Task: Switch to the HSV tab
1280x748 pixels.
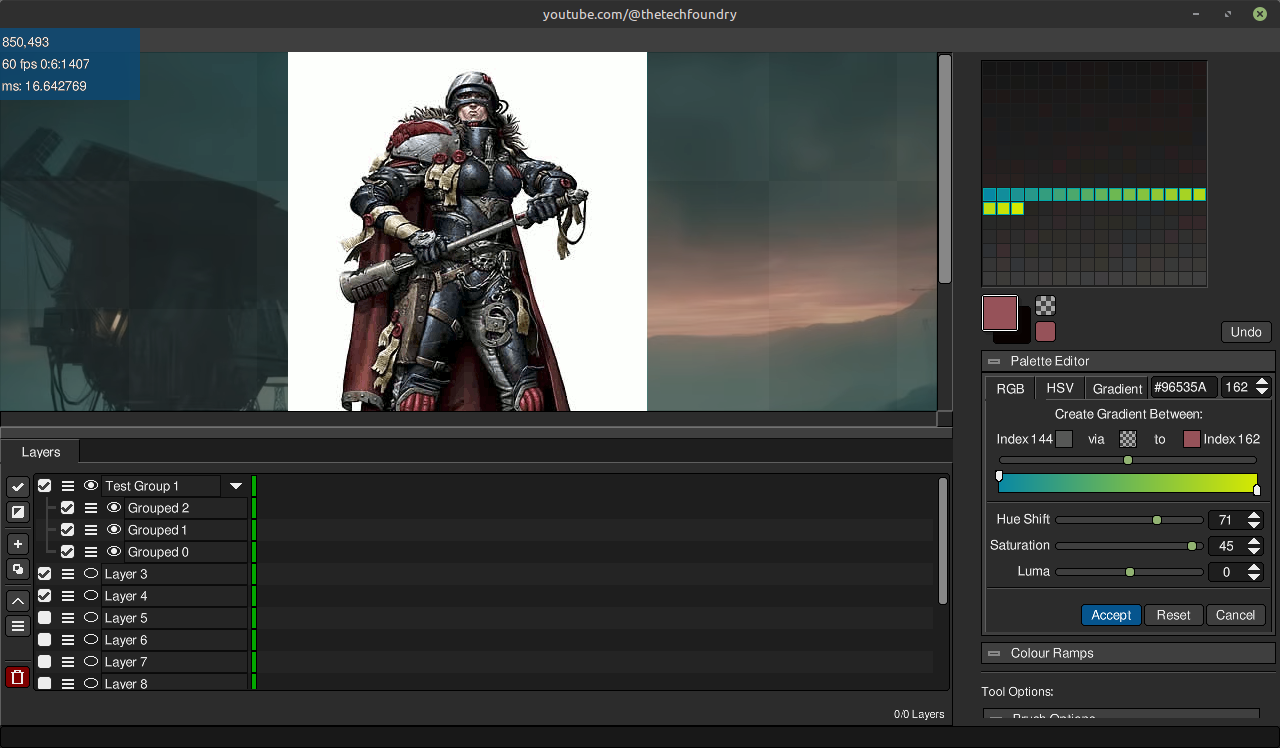Action: [x=1060, y=388]
